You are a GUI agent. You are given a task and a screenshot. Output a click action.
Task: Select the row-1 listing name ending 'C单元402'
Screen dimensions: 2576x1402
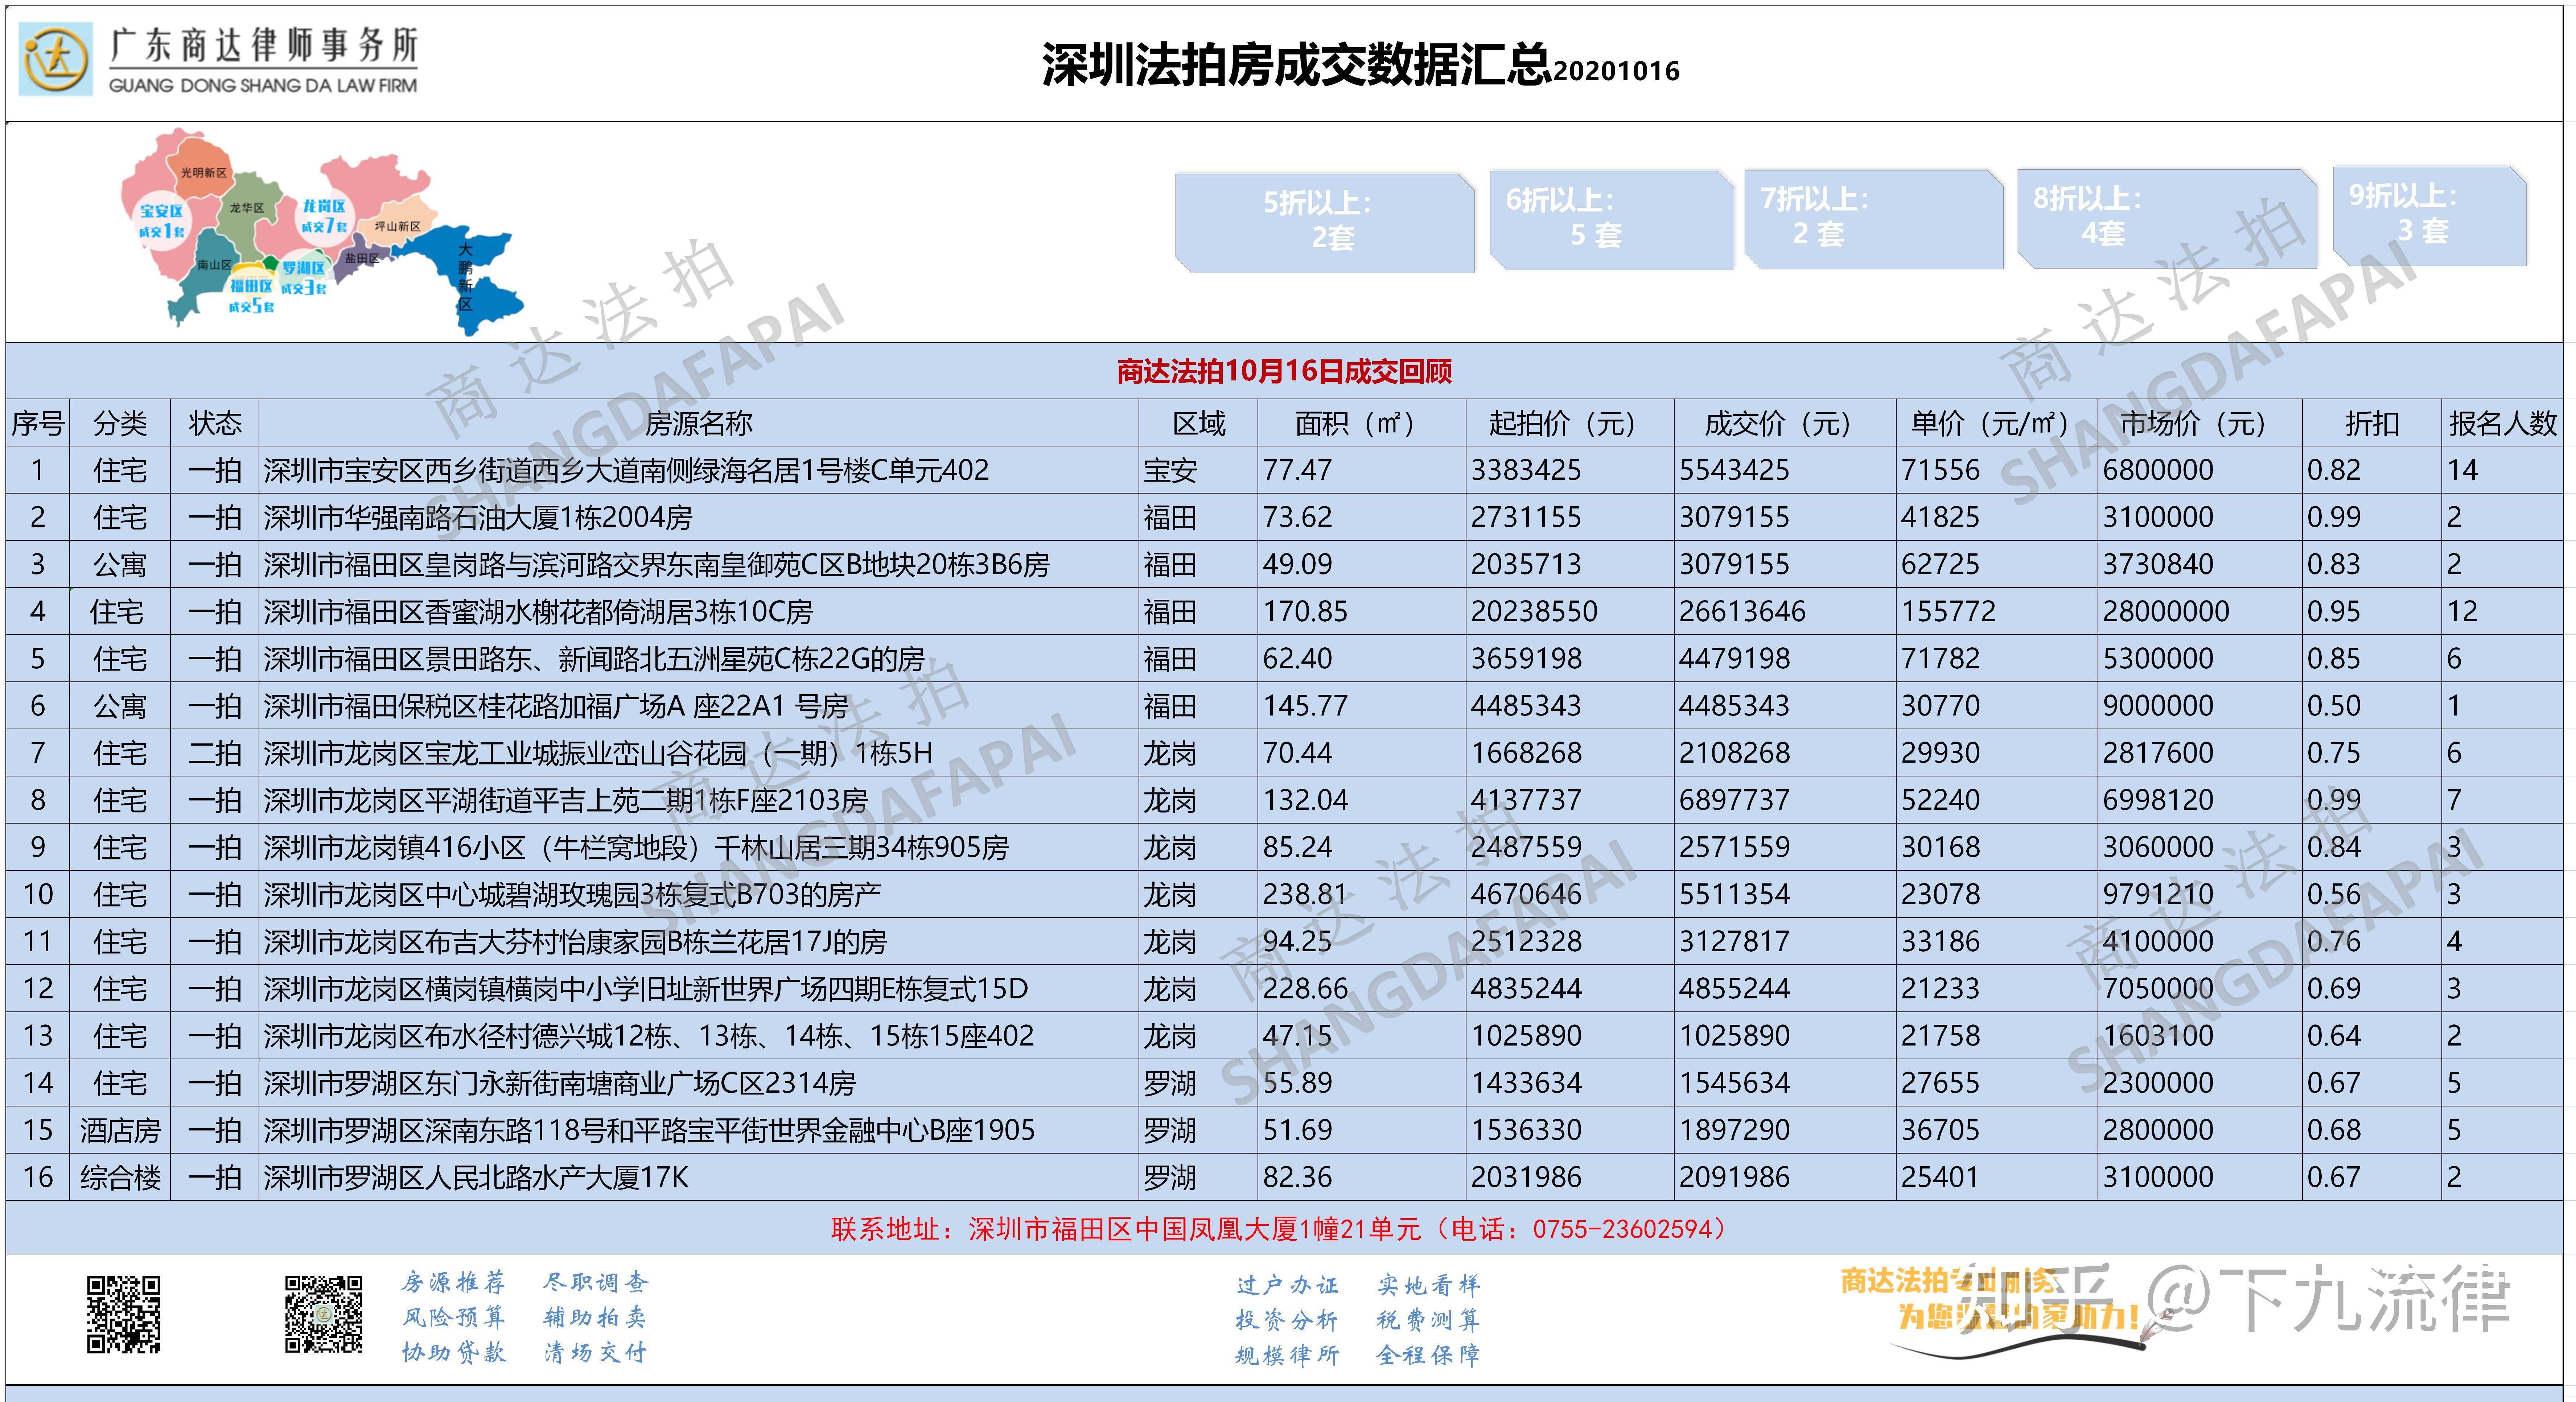(626, 470)
